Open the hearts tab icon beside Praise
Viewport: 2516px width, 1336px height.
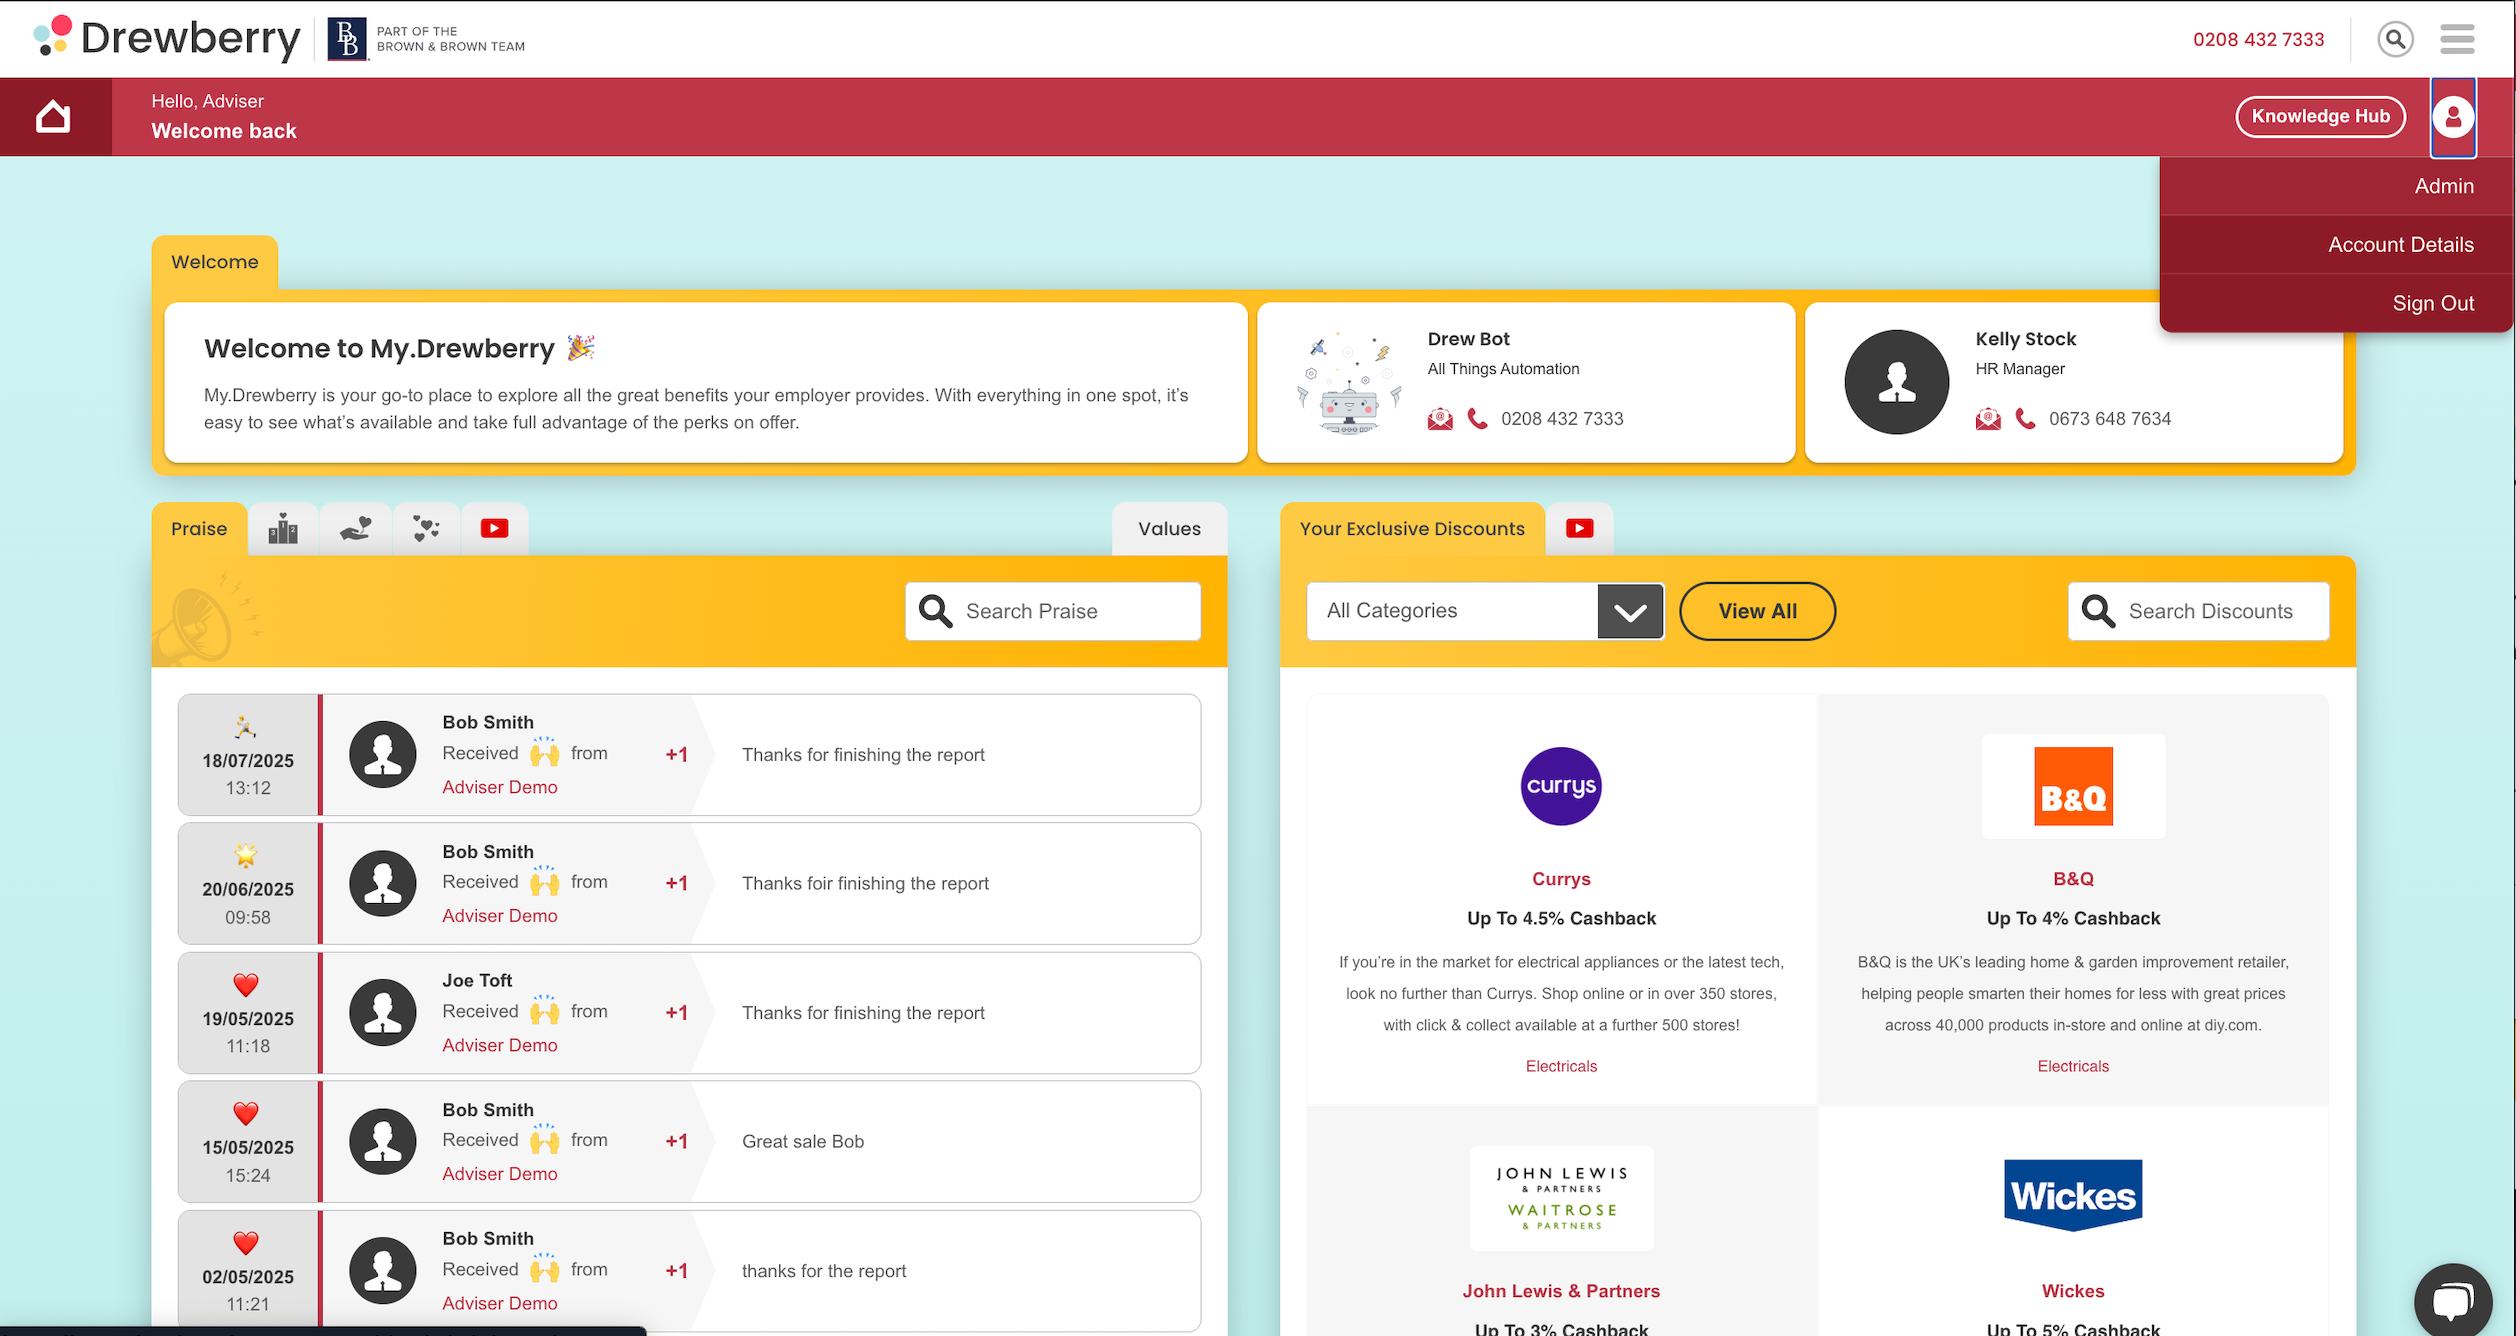[426, 529]
